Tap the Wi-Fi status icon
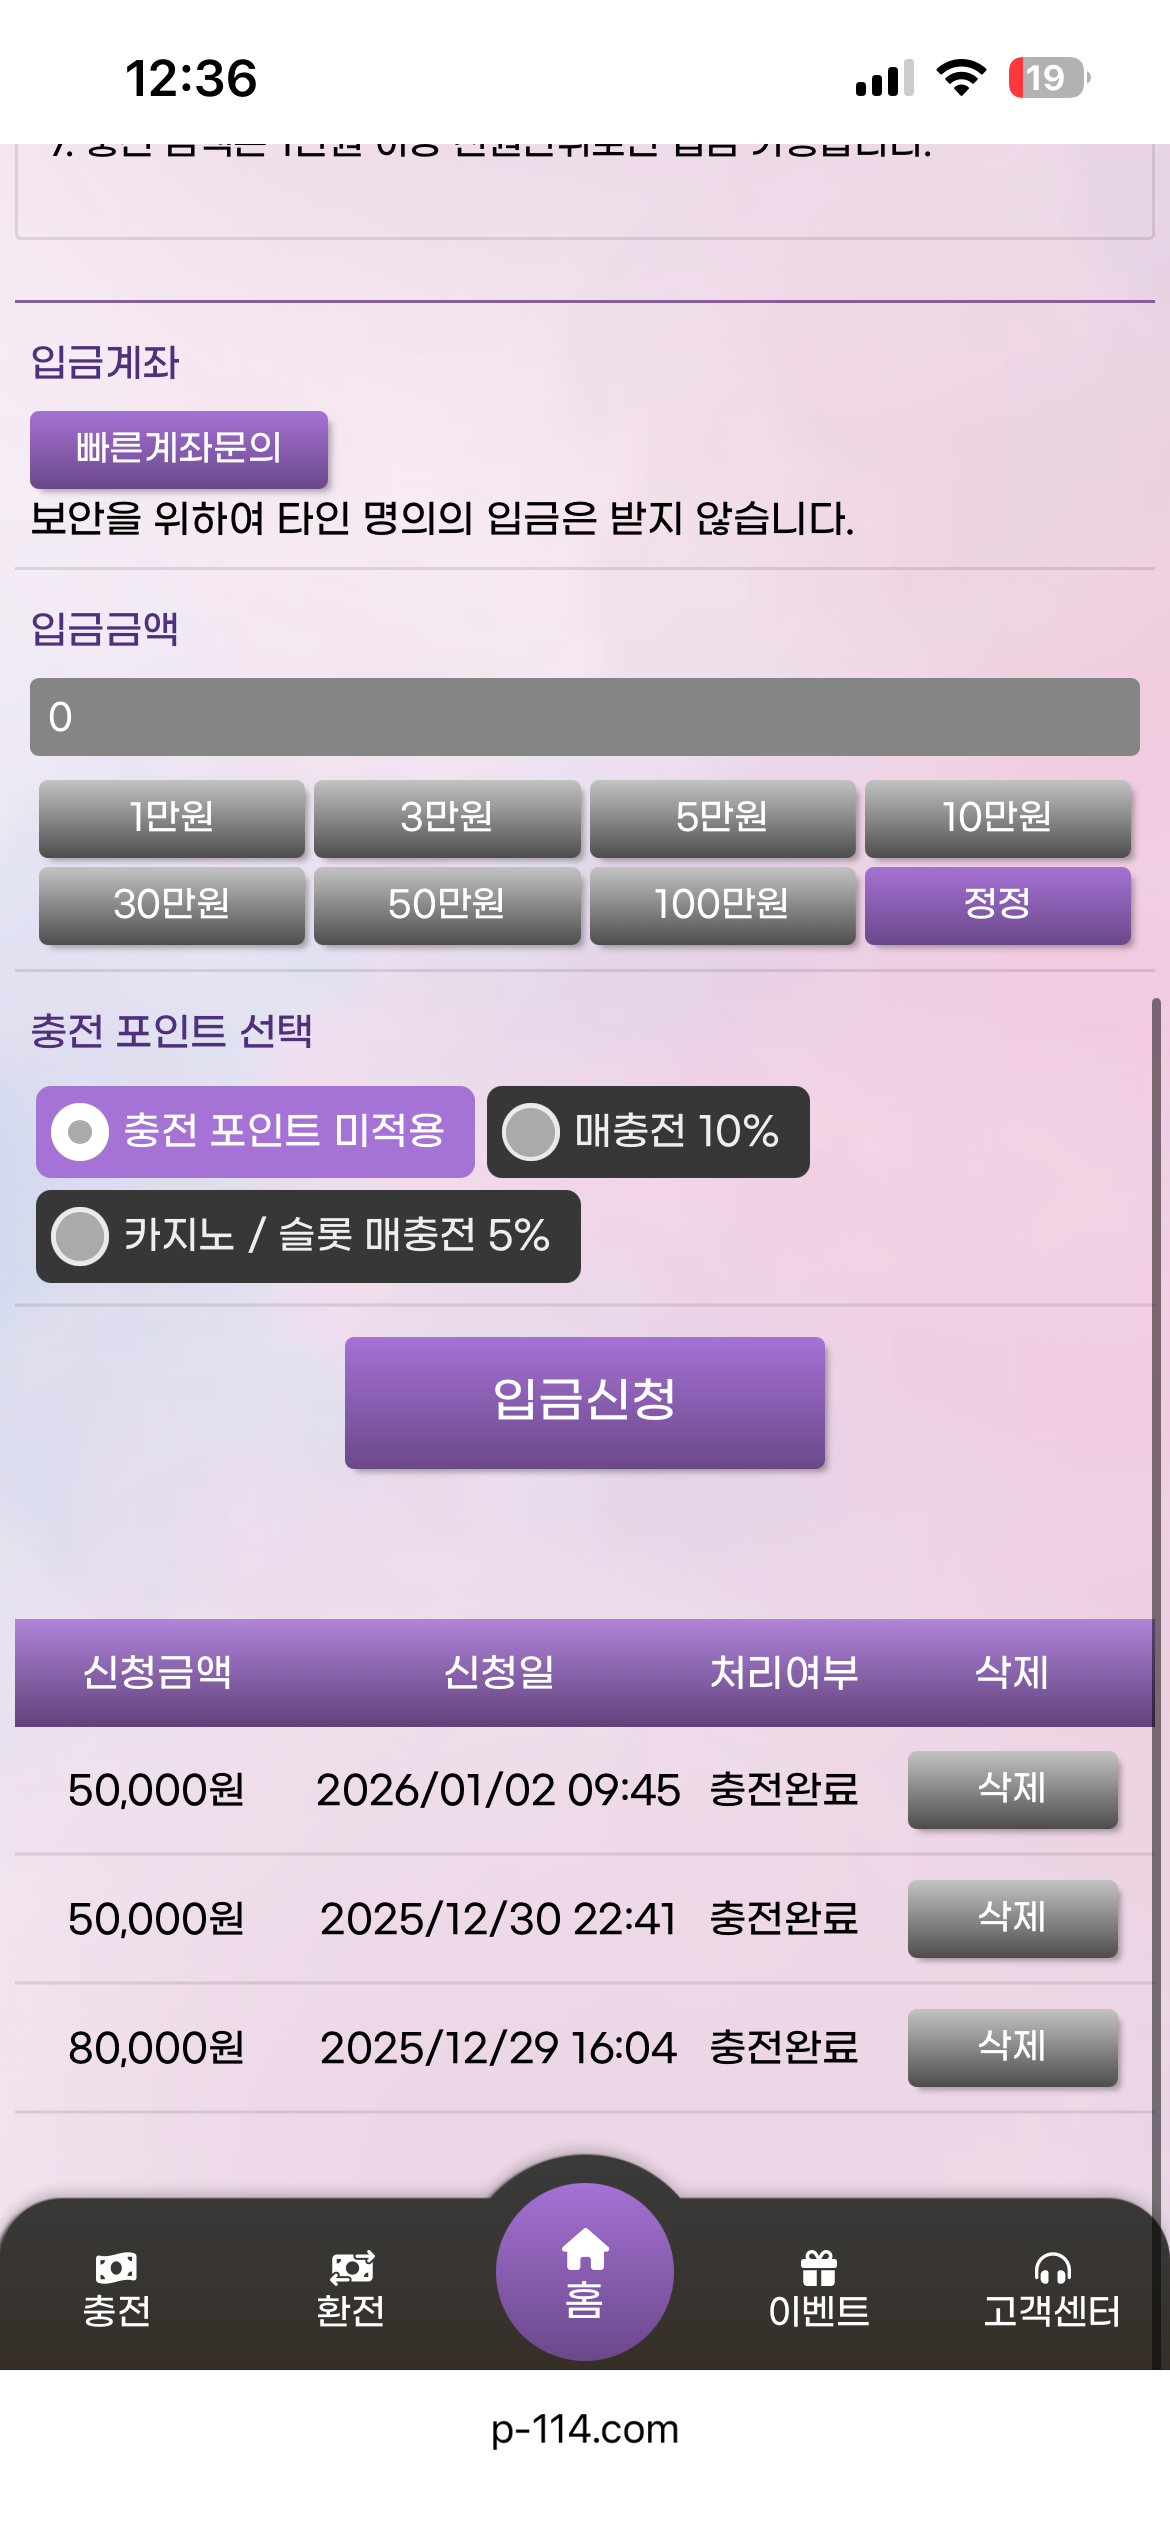This screenshot has height=2532, width=1170. coord(961,78)
